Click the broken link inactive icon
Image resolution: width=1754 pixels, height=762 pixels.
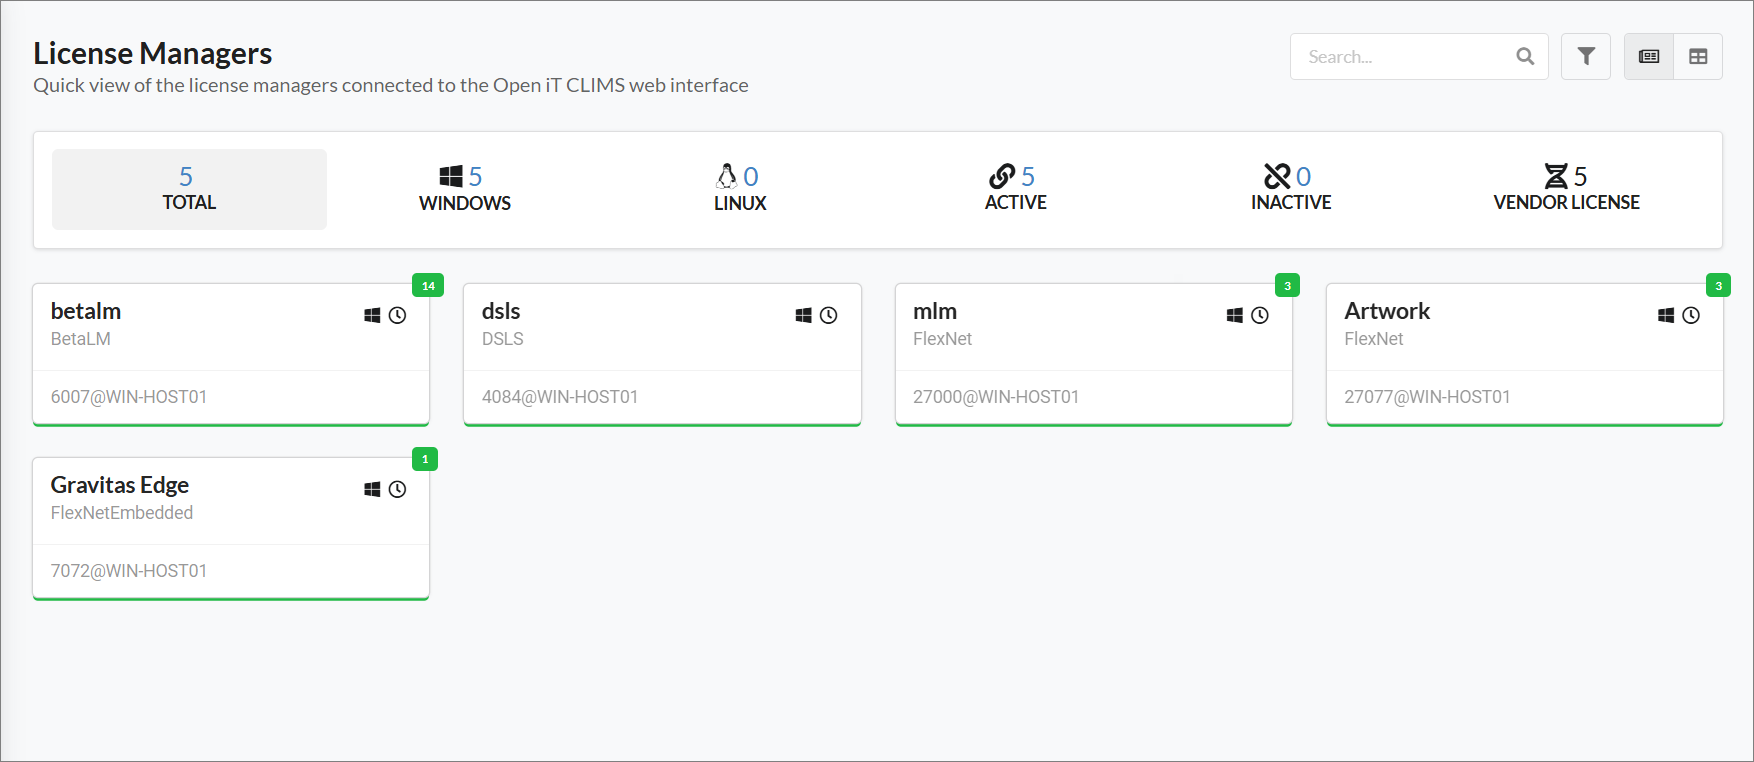[x=1277, y=176]
